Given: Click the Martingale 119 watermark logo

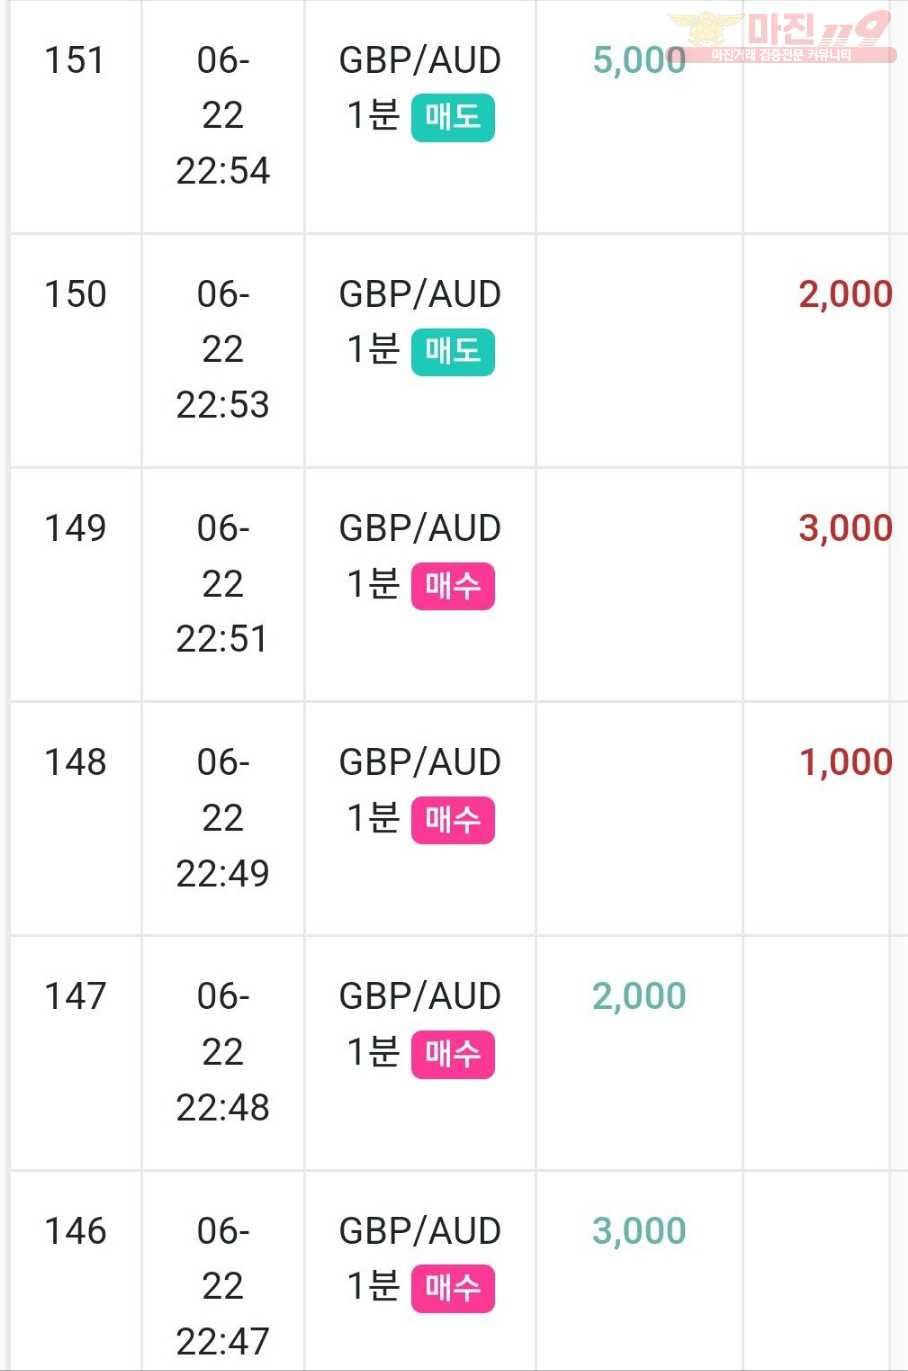Looking at the screenshot, I should pos(782,36).
